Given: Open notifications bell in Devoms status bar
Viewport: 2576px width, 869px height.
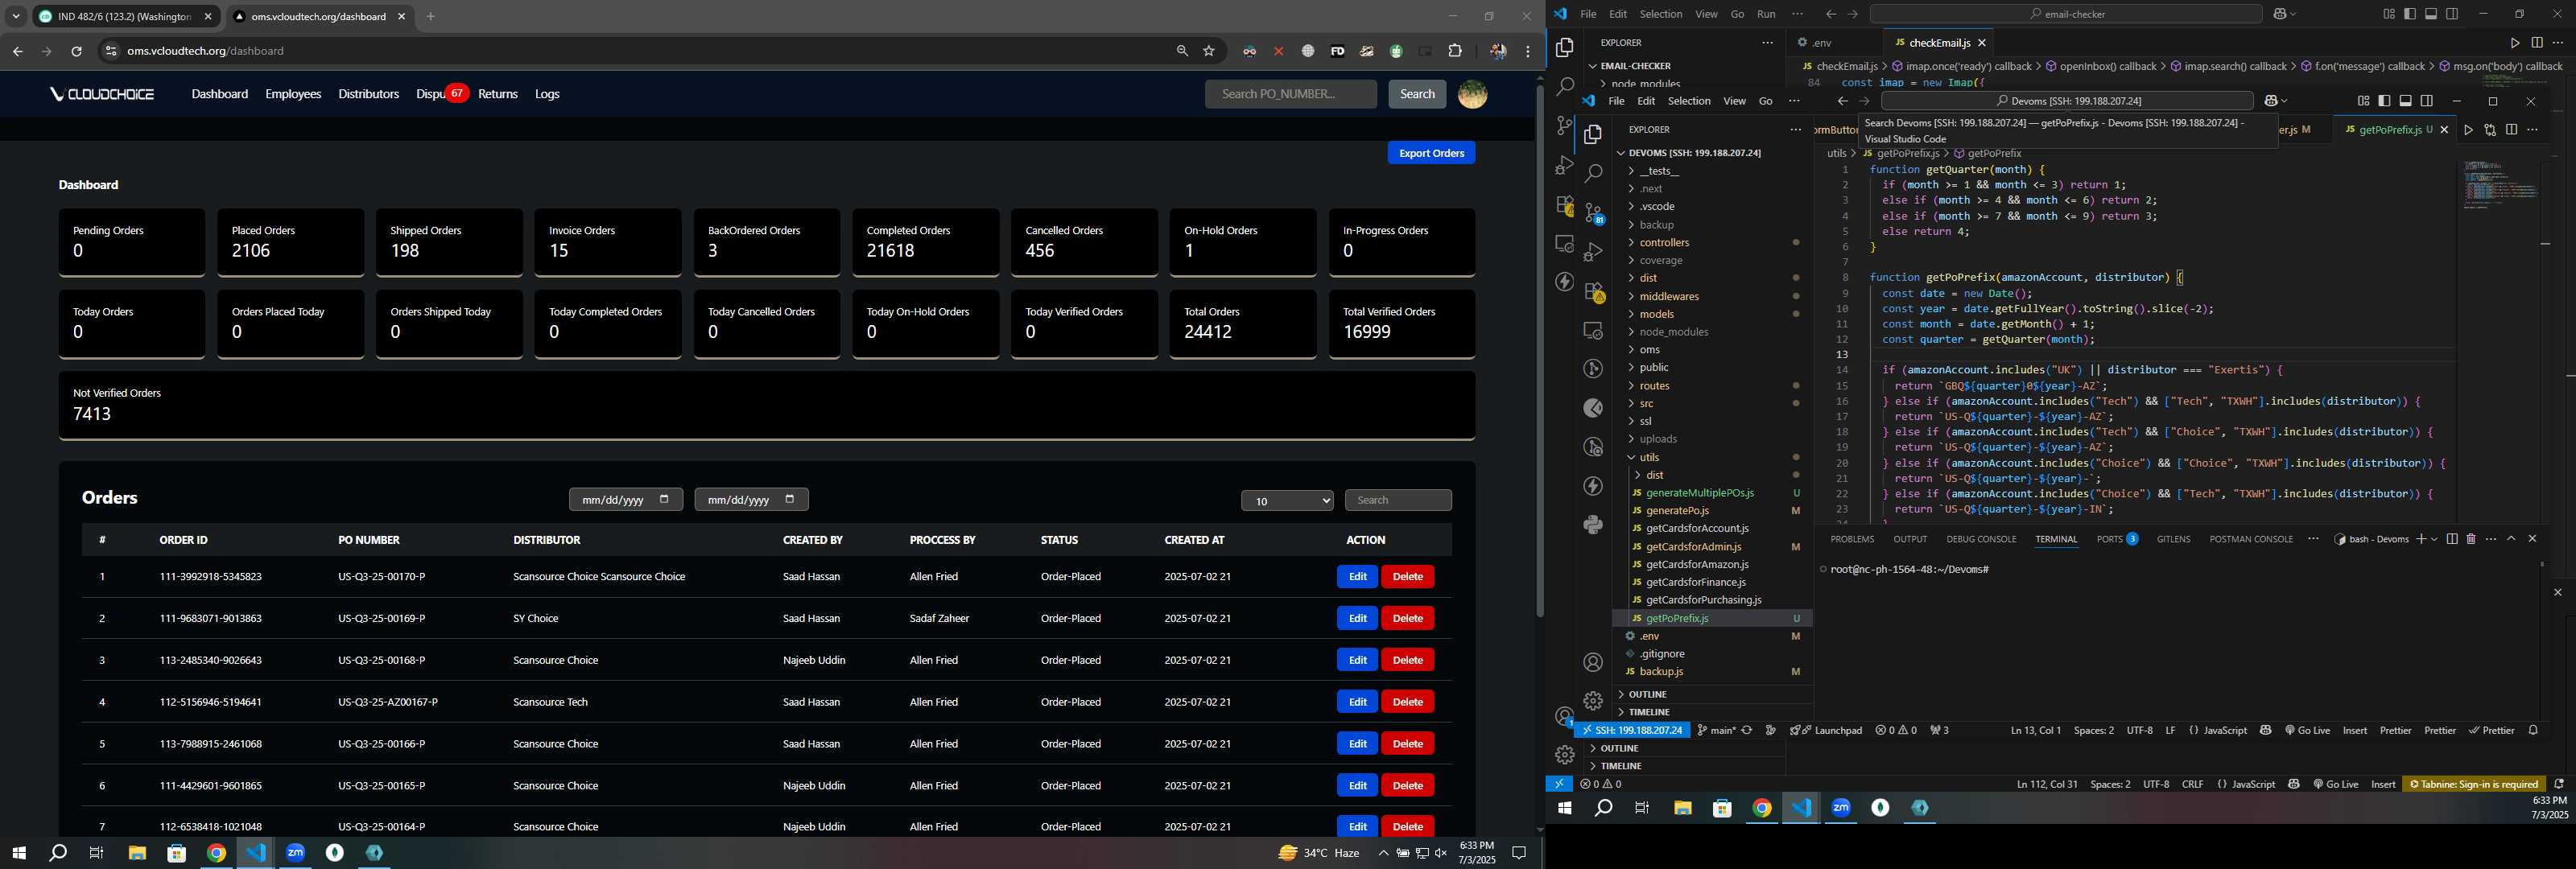Looking at the screenshot, I should pos(2533,731).
